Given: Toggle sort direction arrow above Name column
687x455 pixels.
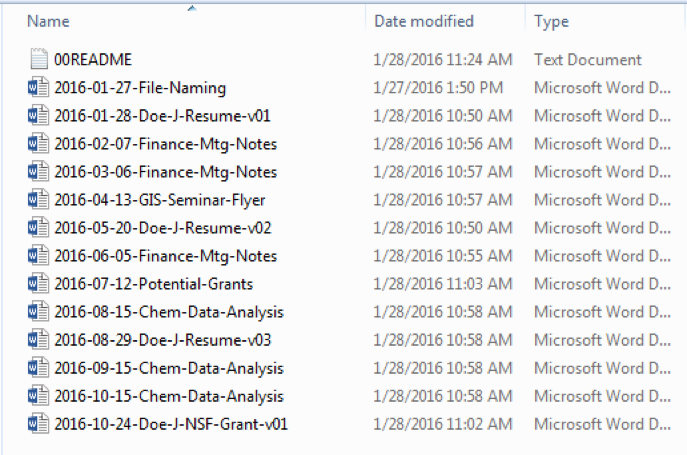Looking at the screenshot, I should click(x=190, y=8).
